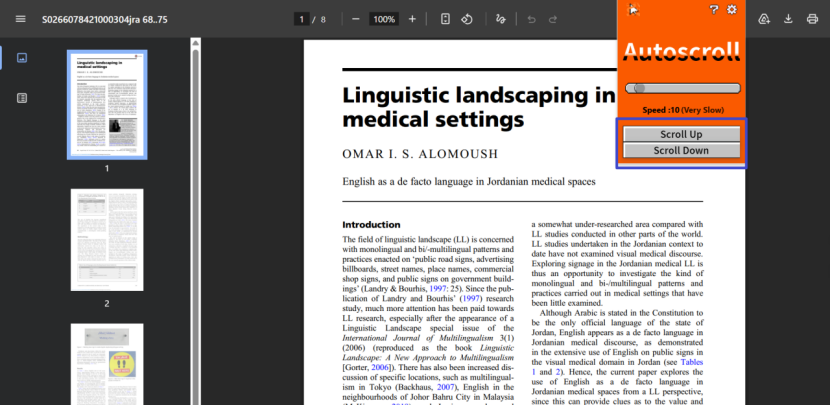Open Autoscroll settings gear
Viewport: 830px width, 406px height.
click(x=732, y=9)
